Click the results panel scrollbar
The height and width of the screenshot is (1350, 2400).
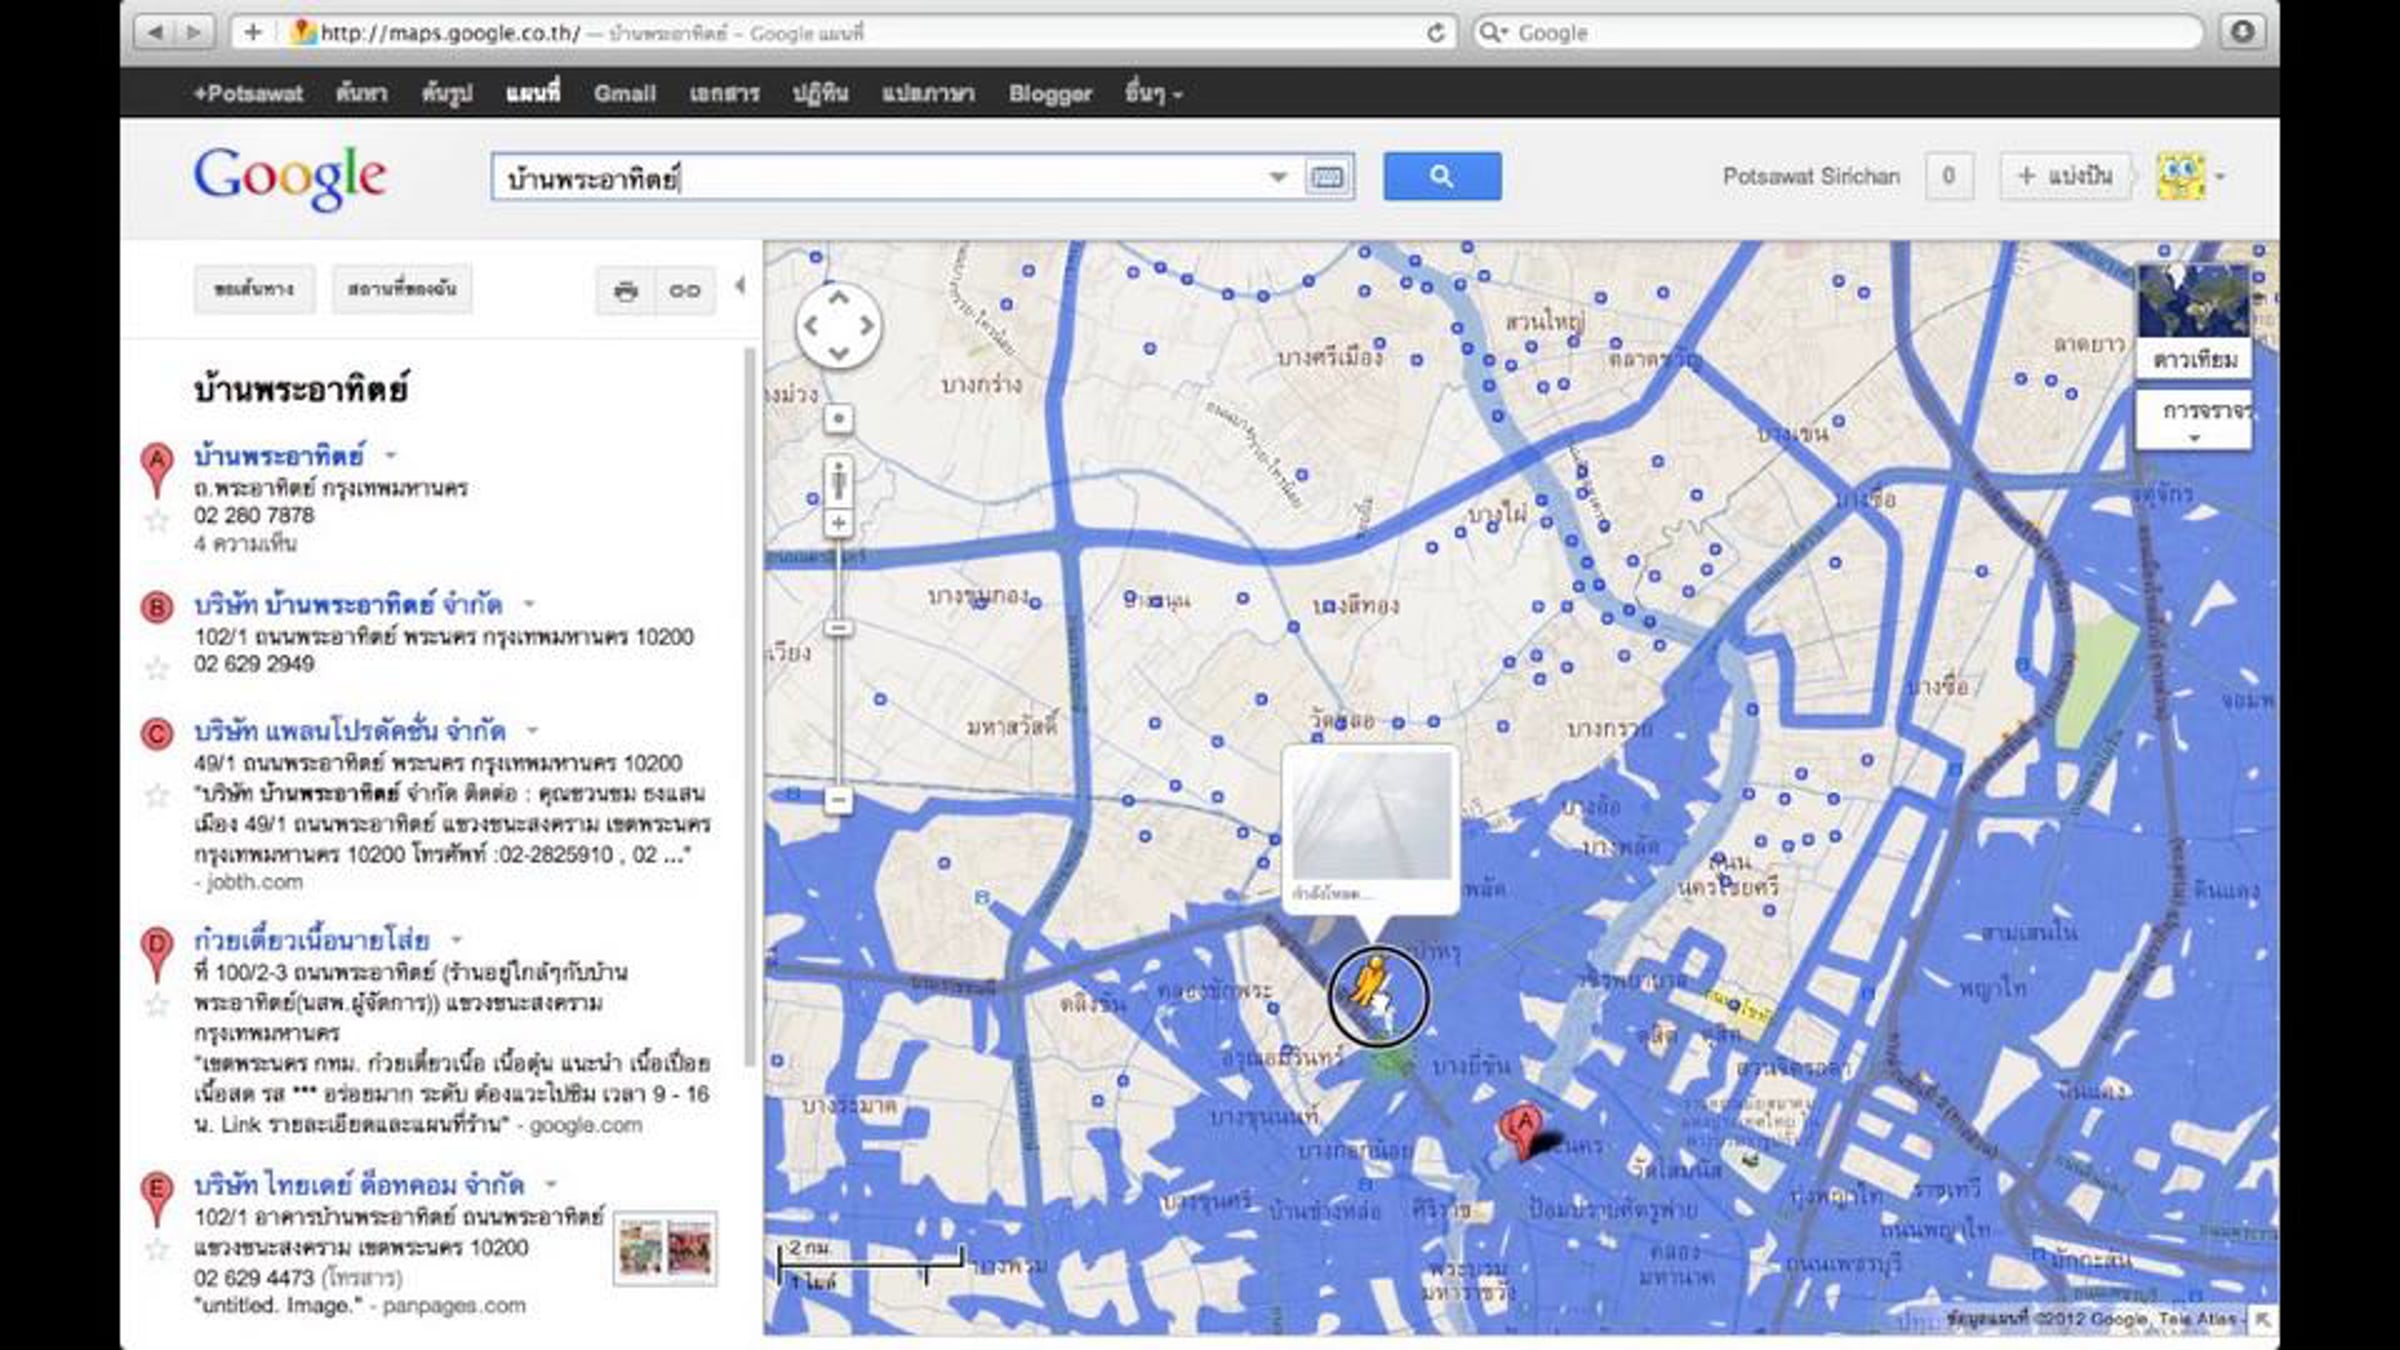coord(750,707)
